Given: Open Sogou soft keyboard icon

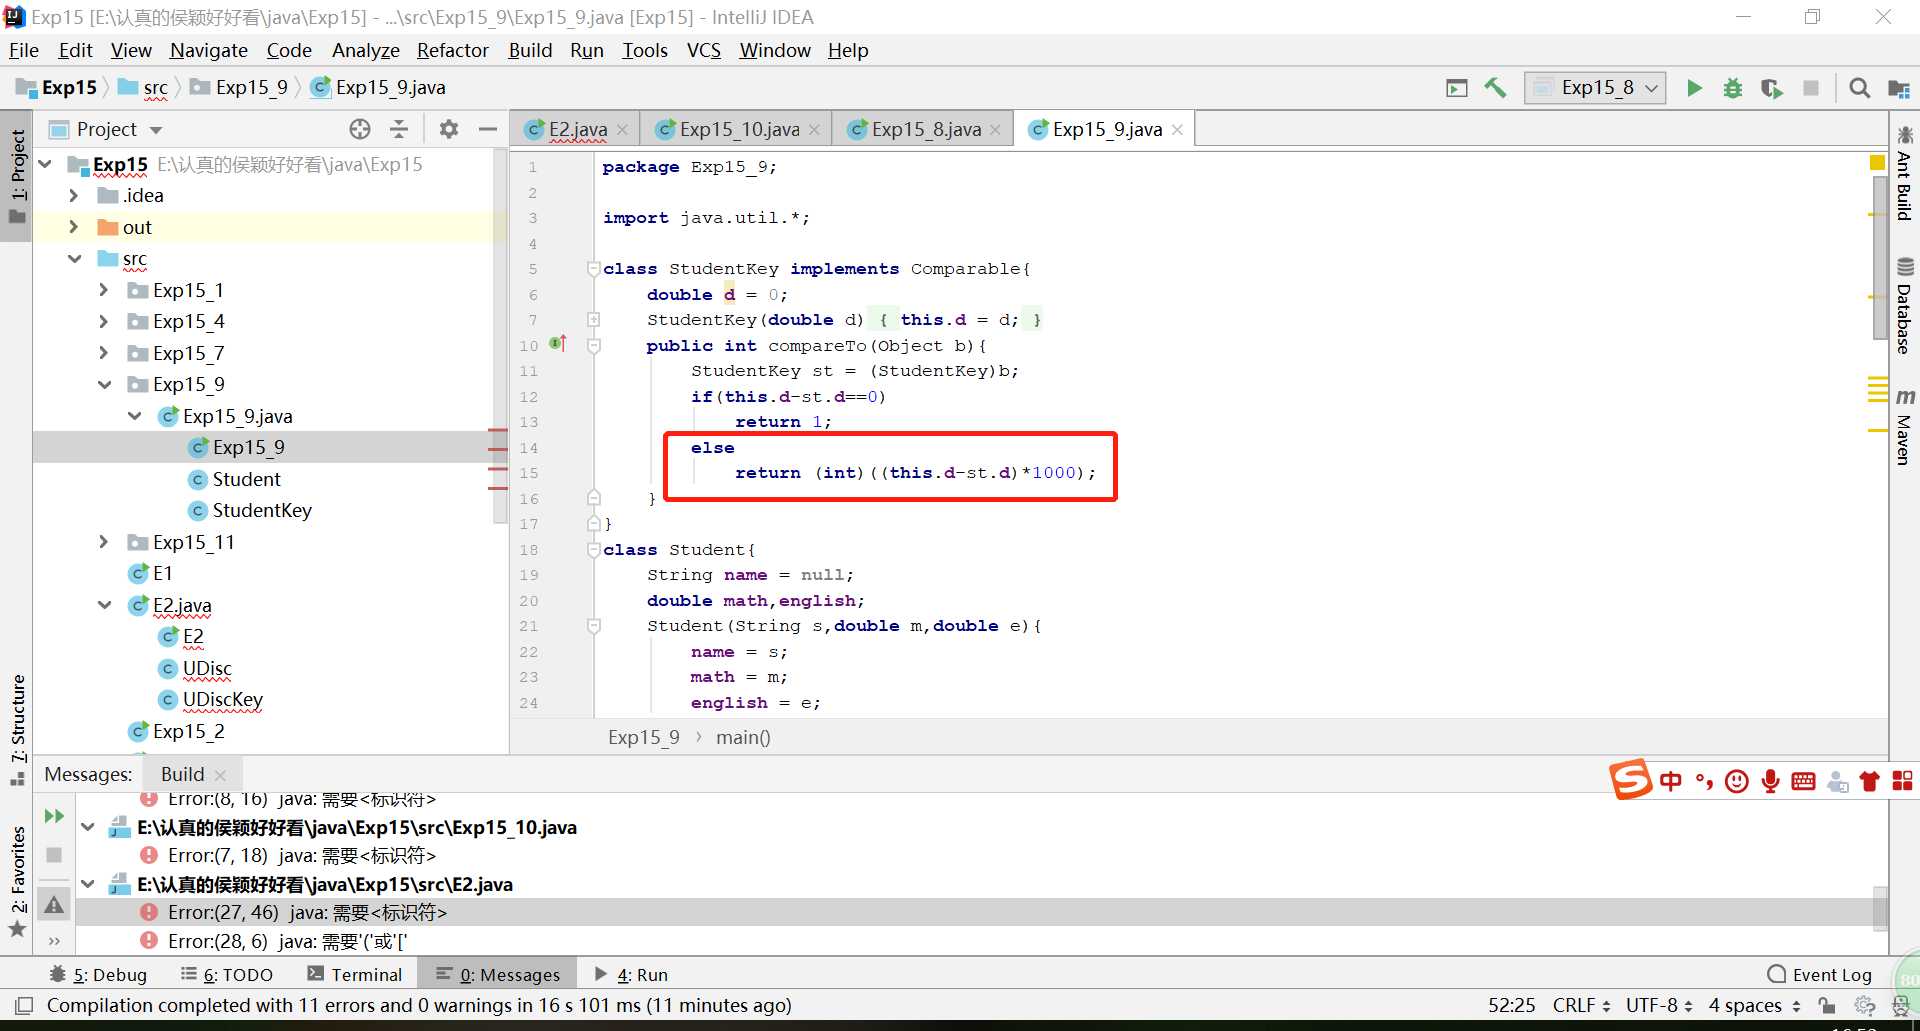Looking at the screenshot, I should click(1804, 781).
